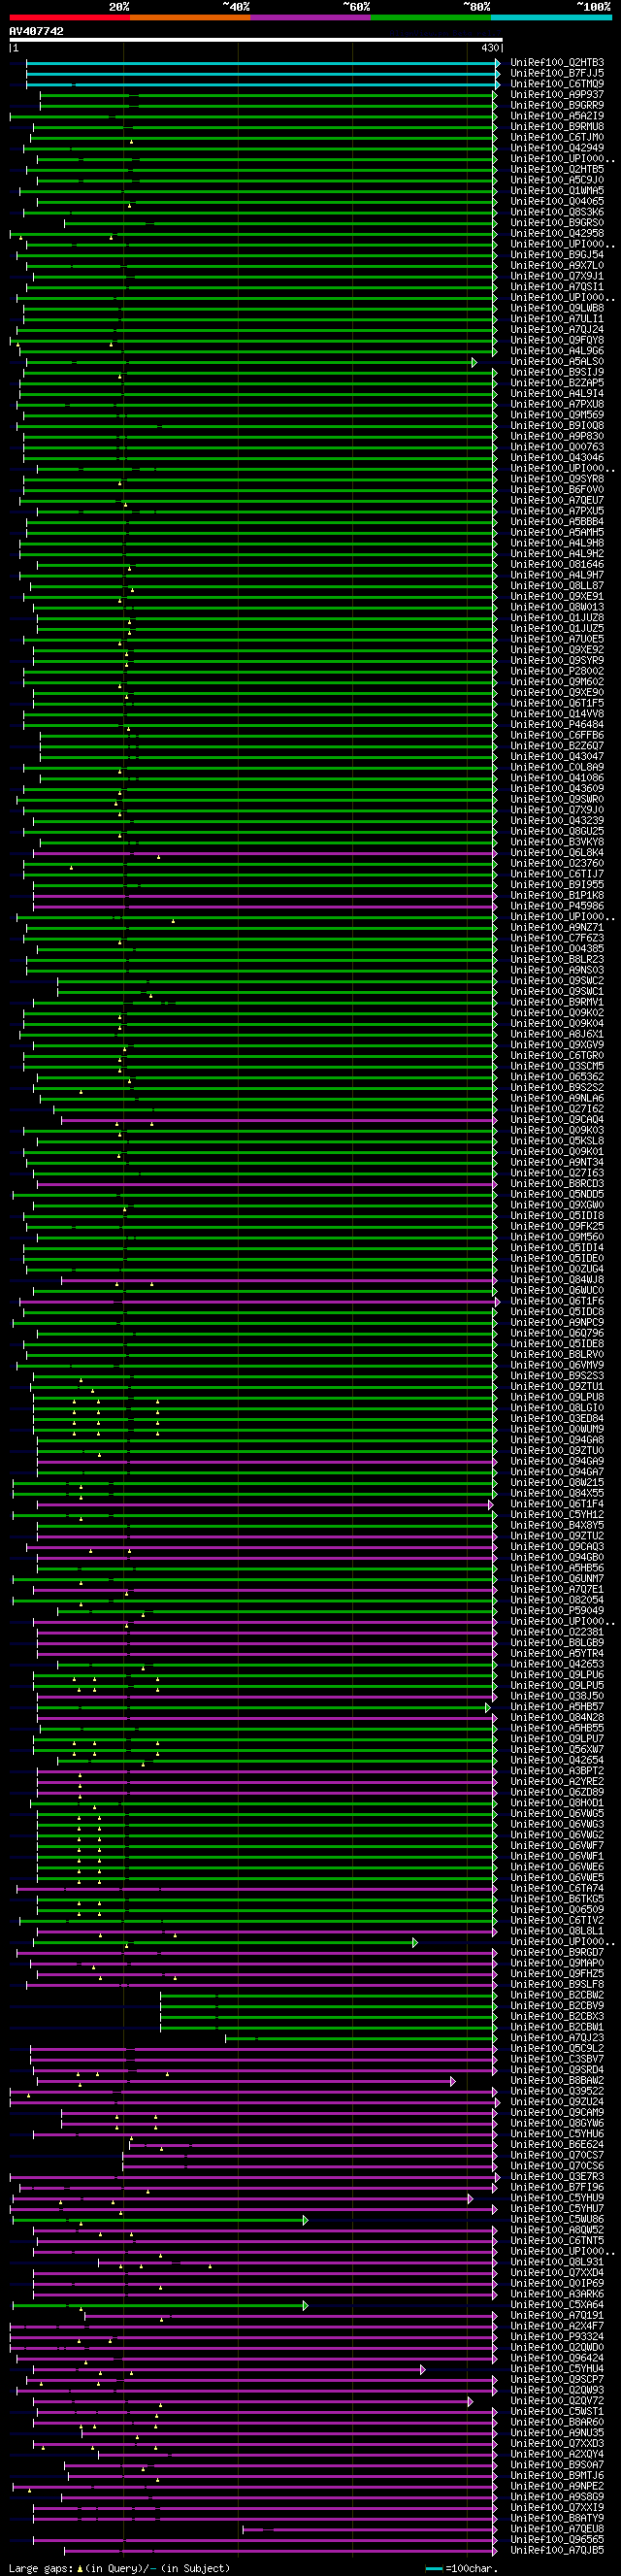This screenshot has width=621, height=2576.
Task: Open the UniRef100_Q6T1F6 entry
Action: 557,1301
